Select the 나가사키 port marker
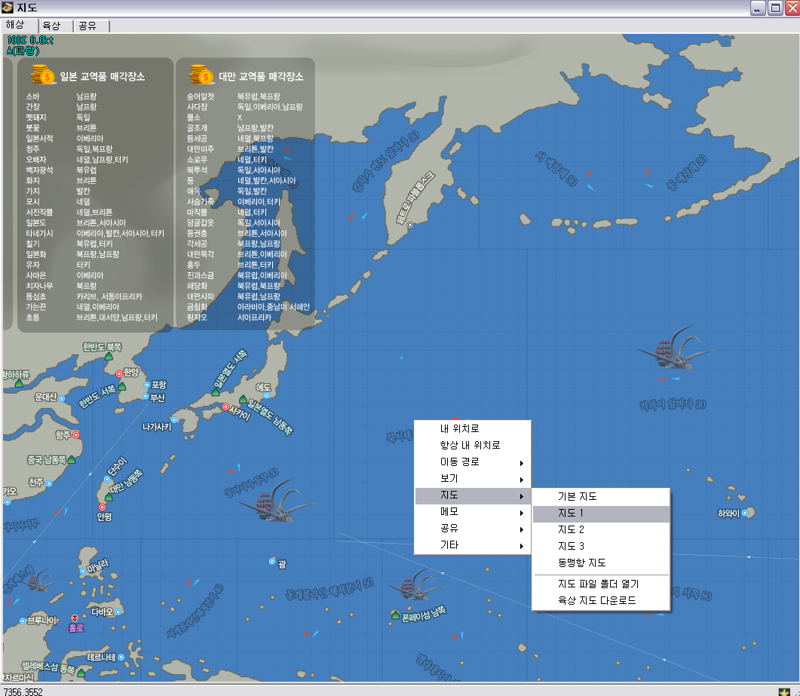Viewport: 800px width, 696px height. click(174, 420)
